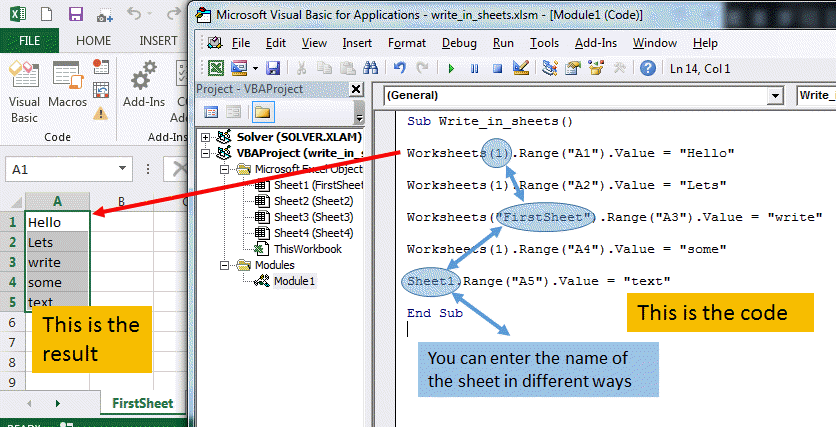Open the Edit menu
Screen dimensions: 836x427
point(276,43)
